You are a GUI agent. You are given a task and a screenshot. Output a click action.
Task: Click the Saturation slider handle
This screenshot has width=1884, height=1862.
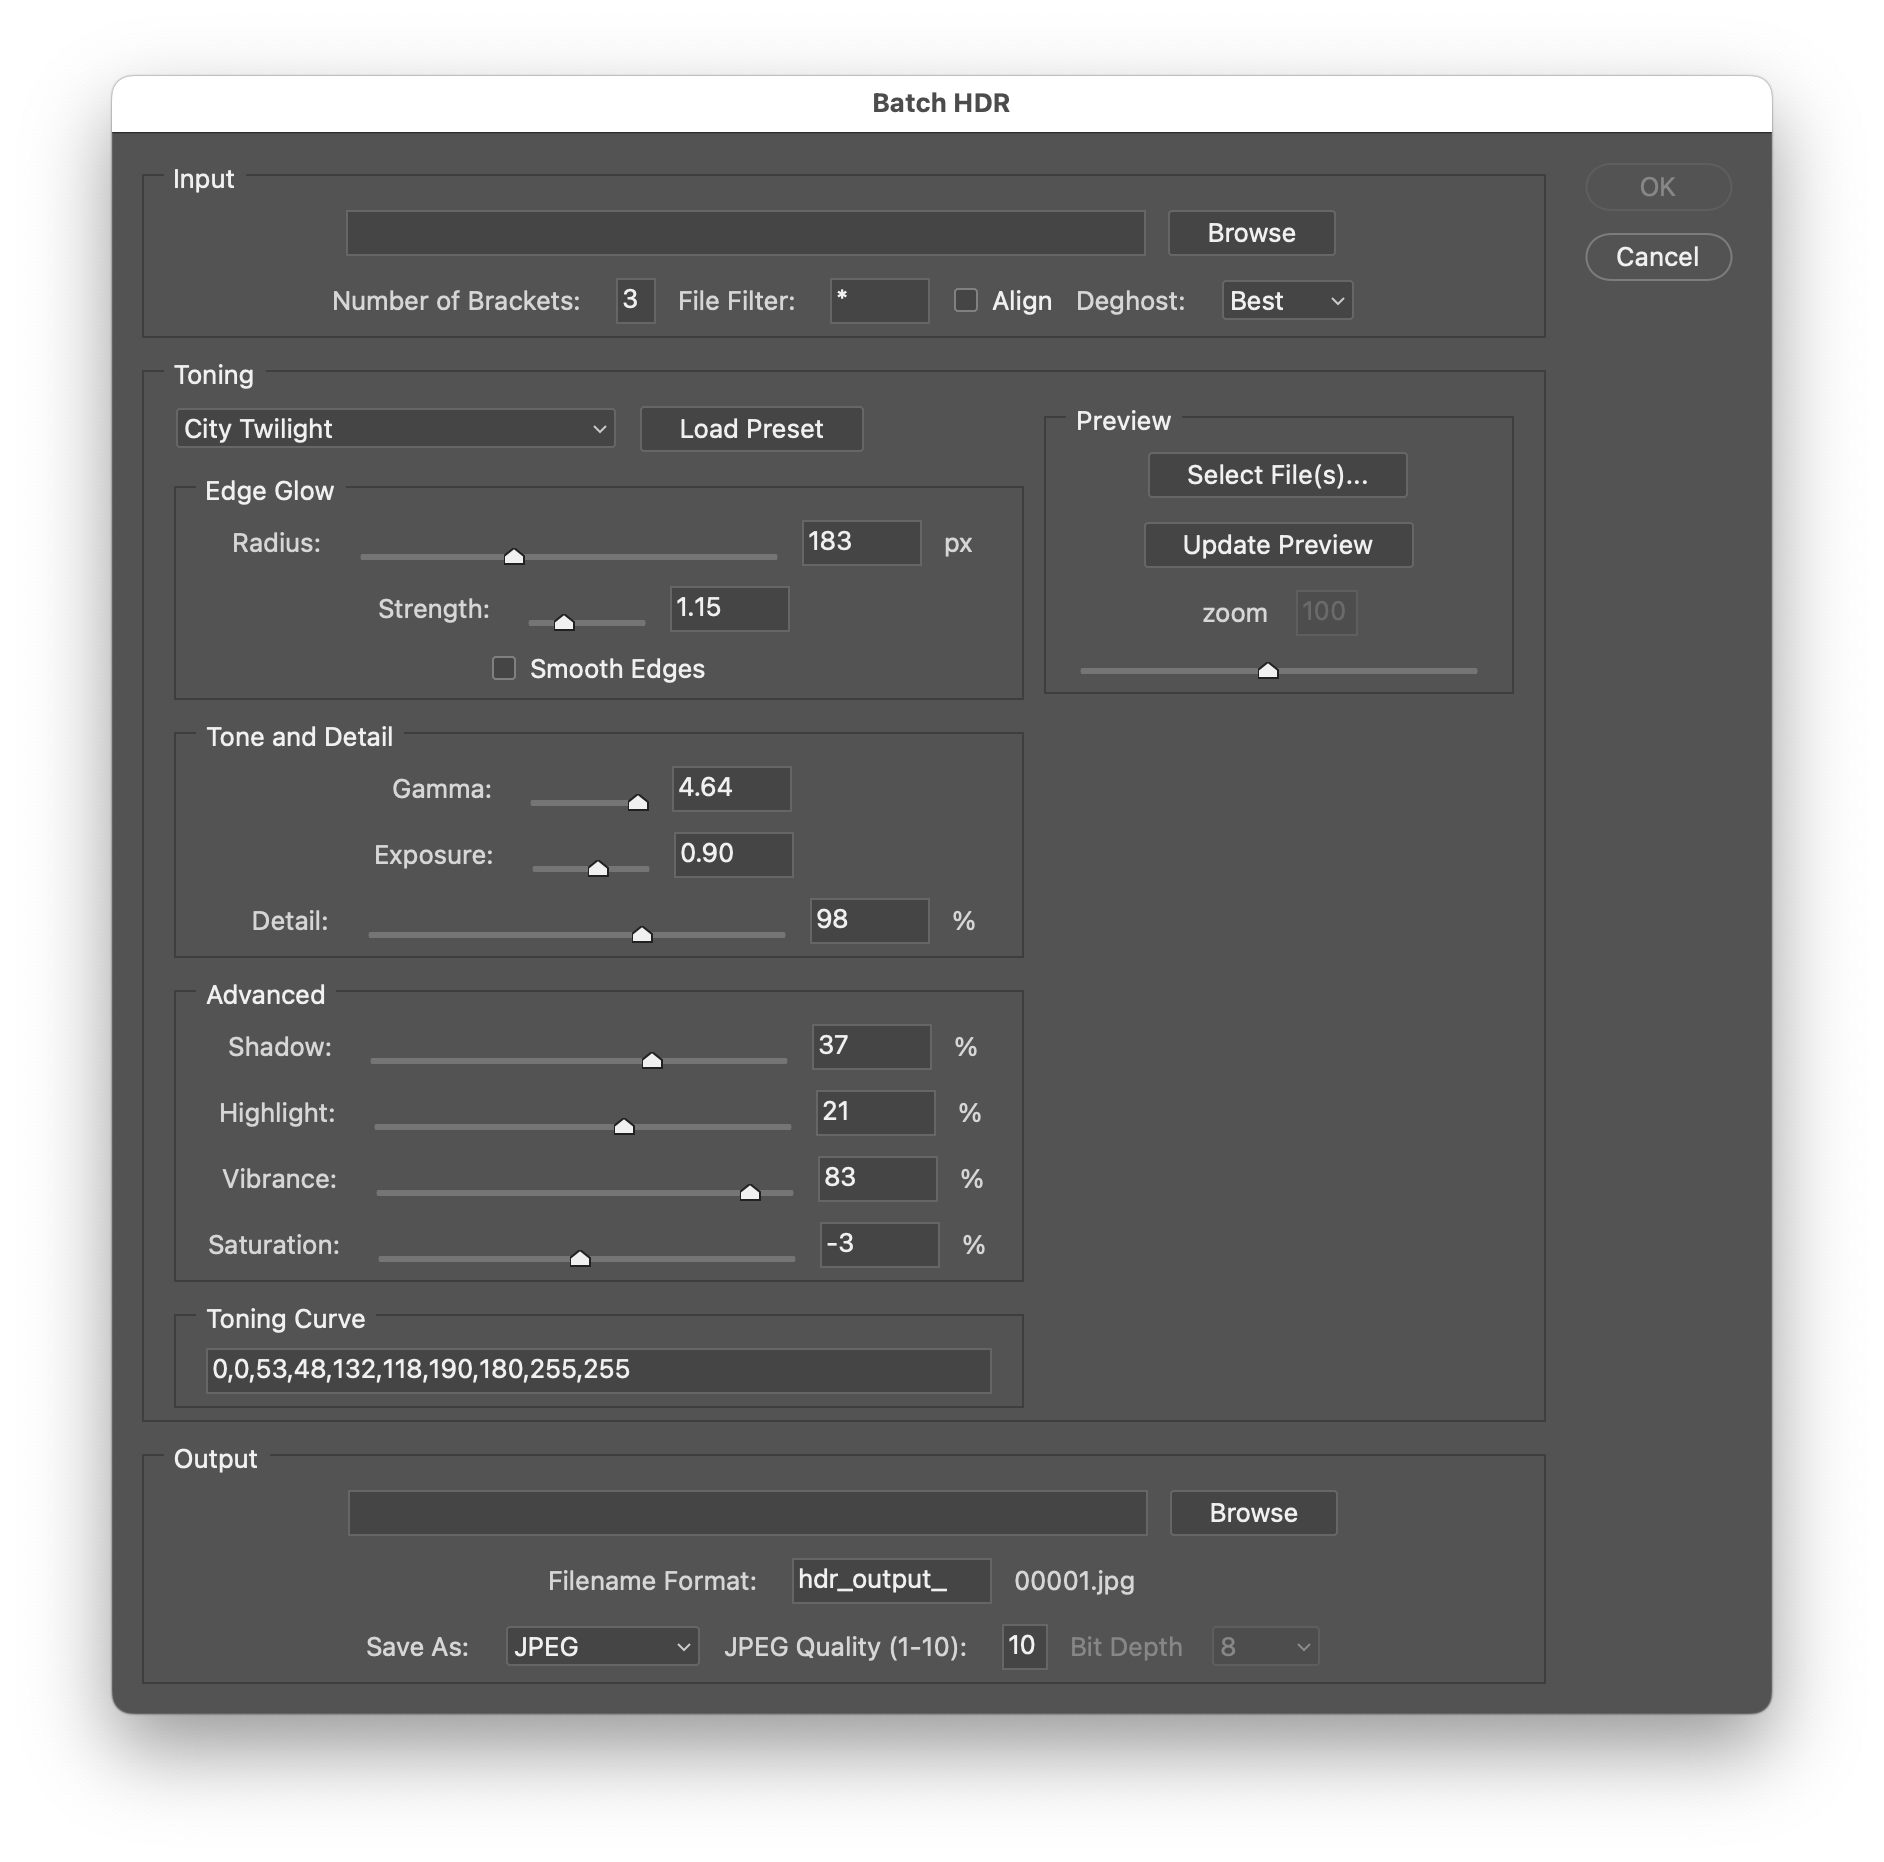tap(580, 1259)
